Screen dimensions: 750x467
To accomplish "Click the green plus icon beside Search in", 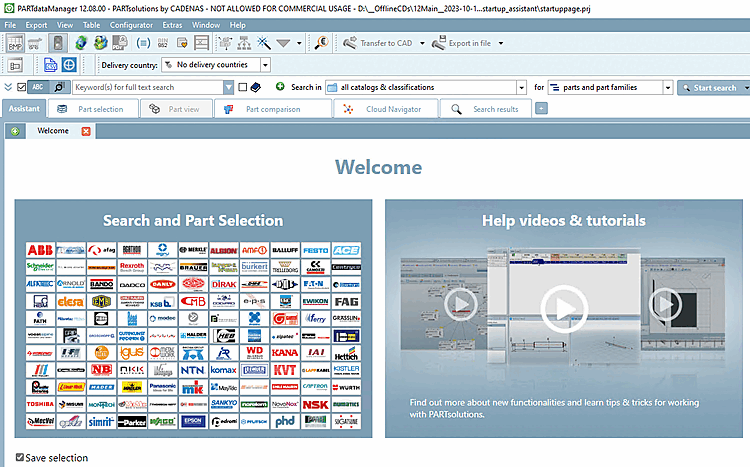I will click(x=280, y=87).
